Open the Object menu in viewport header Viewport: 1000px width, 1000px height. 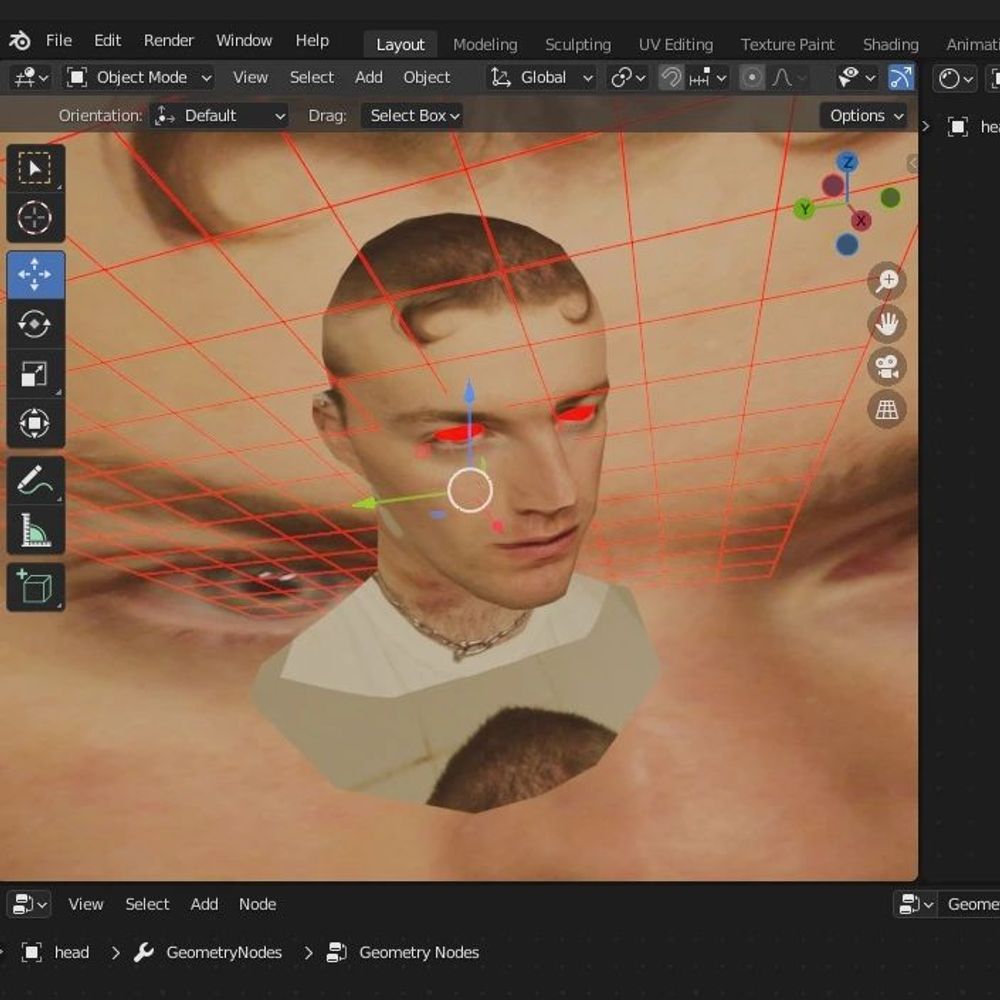pyautogui.click(x=427, y=78)
